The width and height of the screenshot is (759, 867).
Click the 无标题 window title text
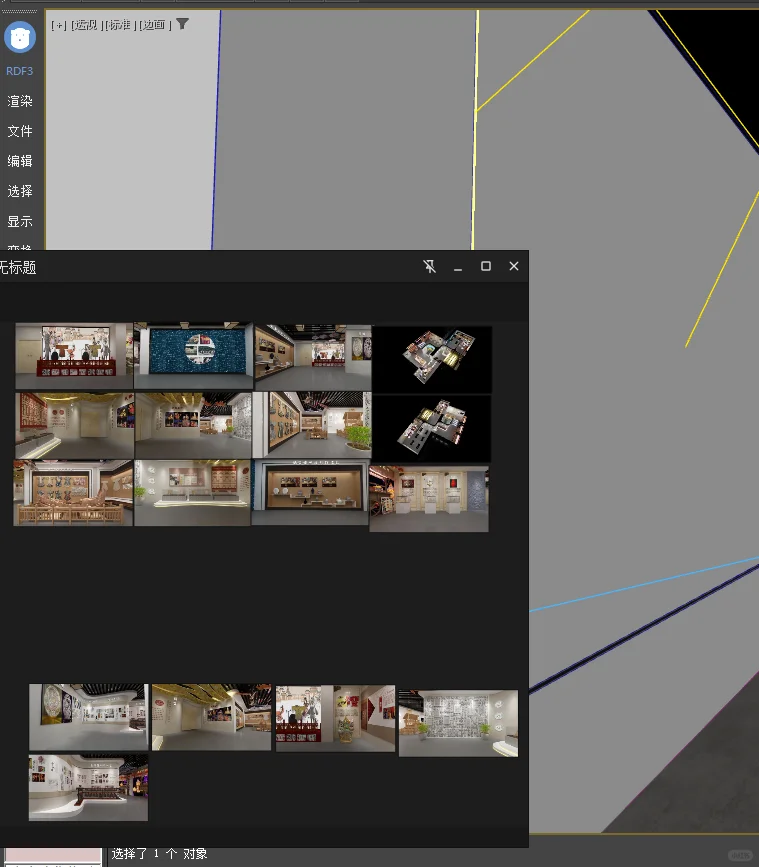pos(18,268)
